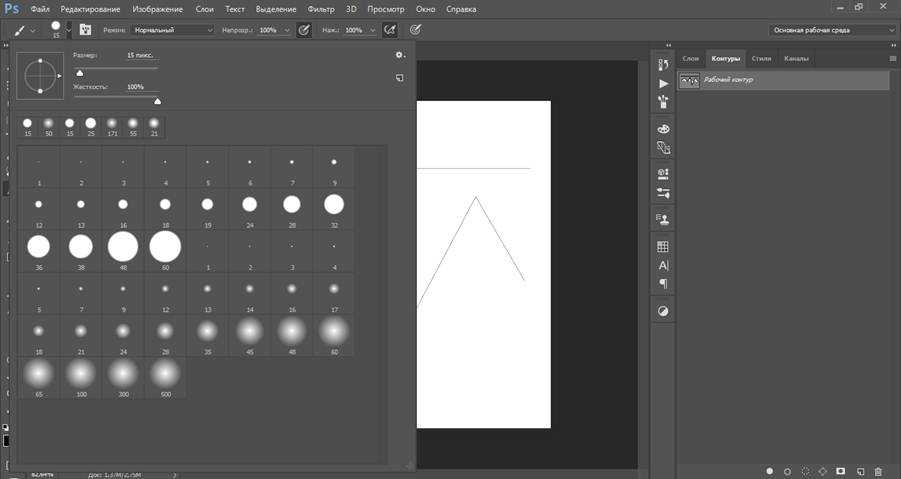Toggle the brush settings panel button
This screenshot has width=901, height=479.
point(85,30)
